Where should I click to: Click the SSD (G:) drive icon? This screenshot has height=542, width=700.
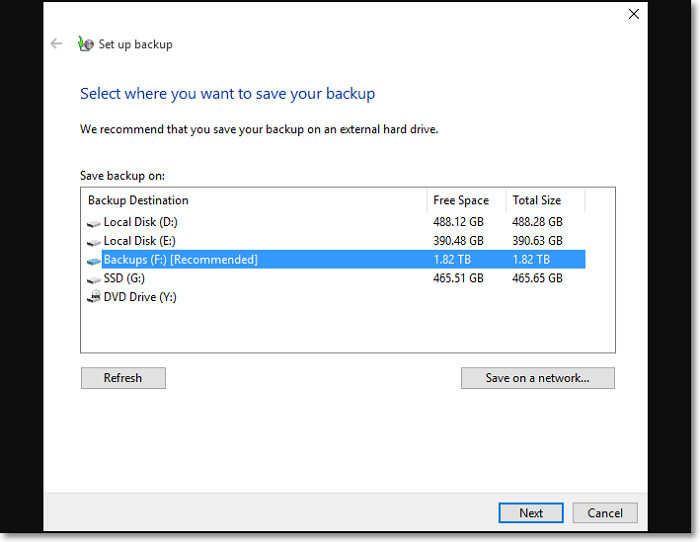(x=93, y=279)
